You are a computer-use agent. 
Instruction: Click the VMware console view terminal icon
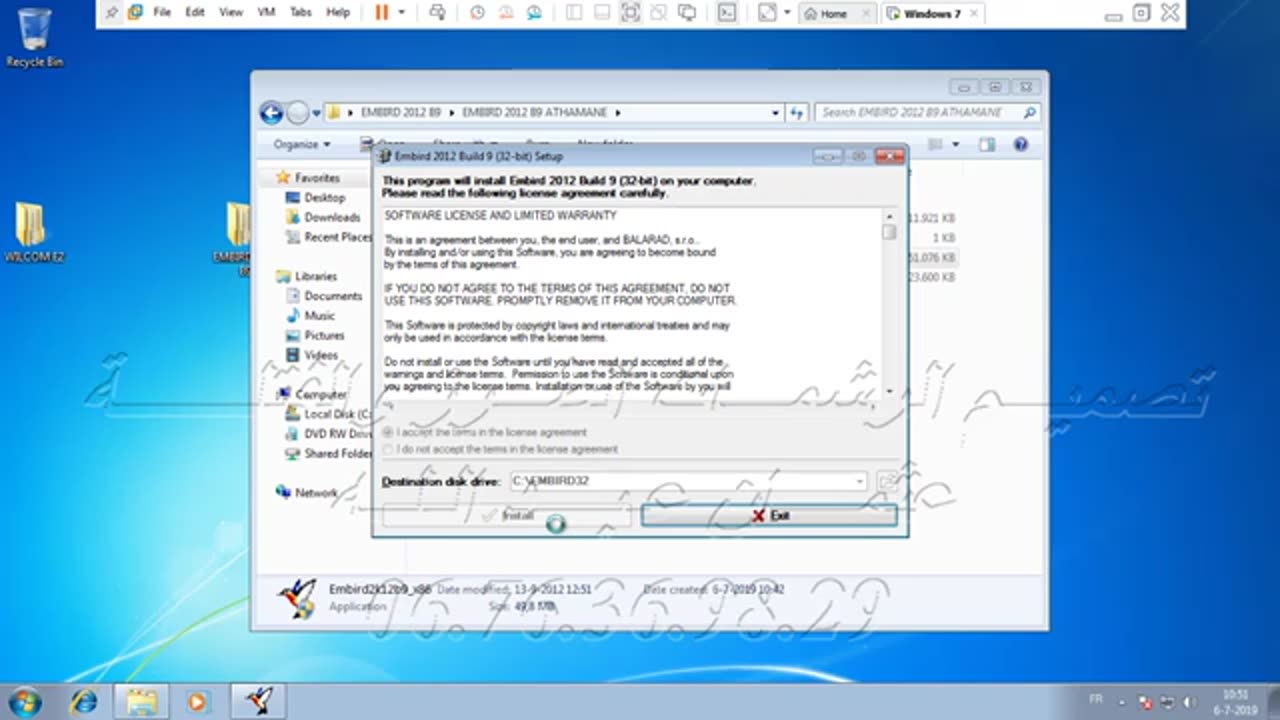(x=728, y=13)
